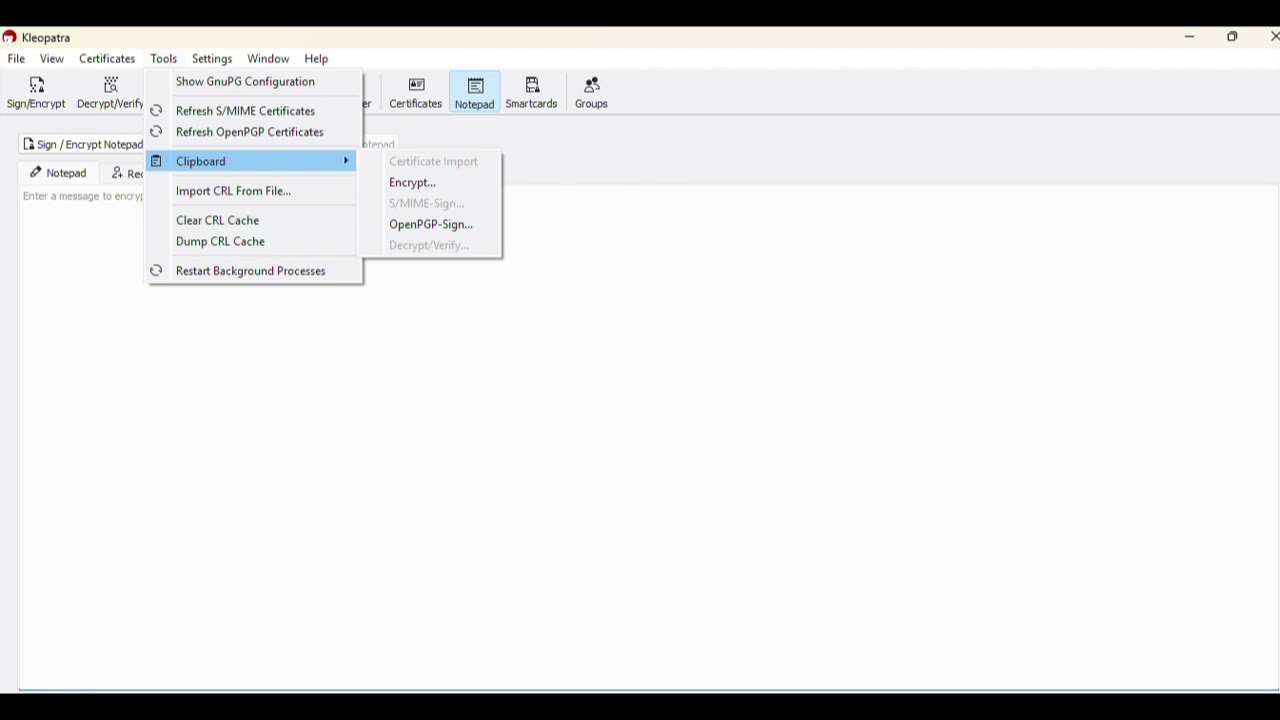Open the View menu

tap(51, 59)
